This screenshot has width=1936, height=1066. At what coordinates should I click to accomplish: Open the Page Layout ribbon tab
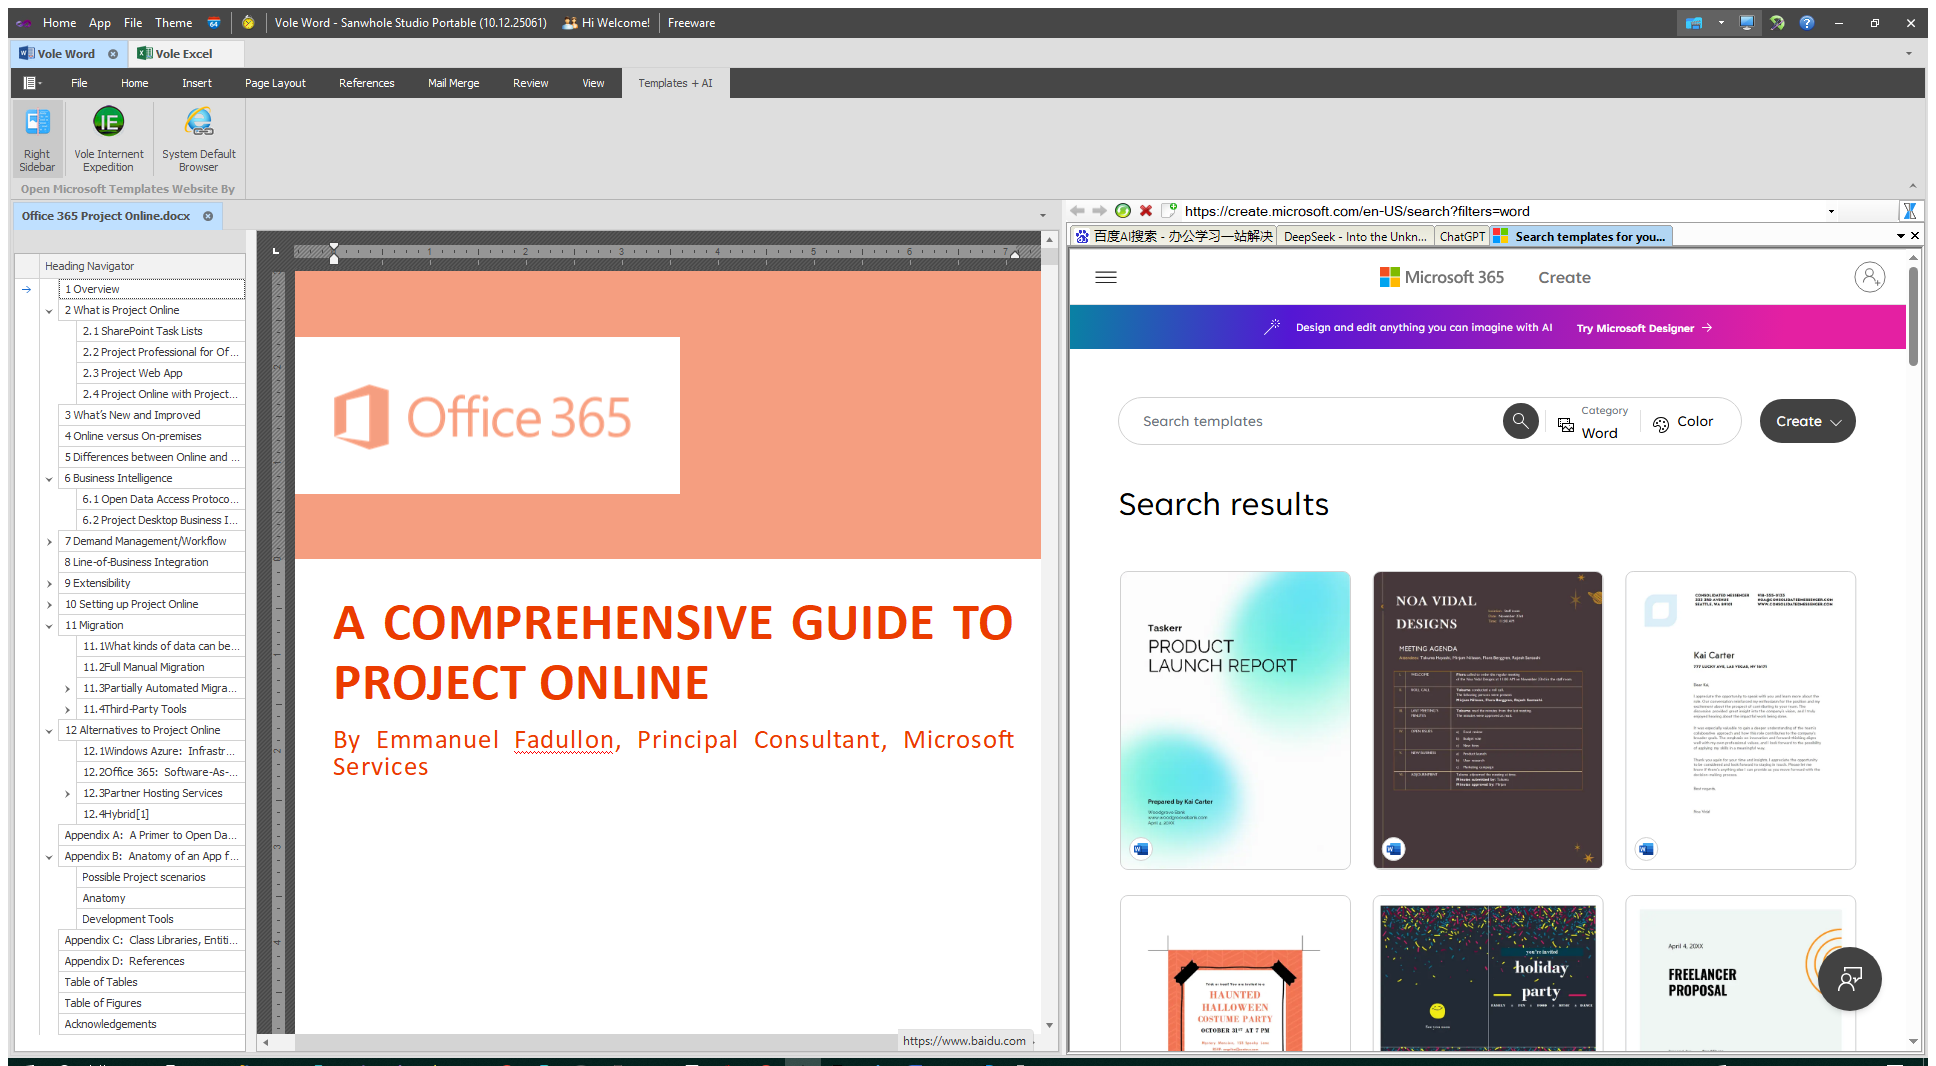pos(275,83)
